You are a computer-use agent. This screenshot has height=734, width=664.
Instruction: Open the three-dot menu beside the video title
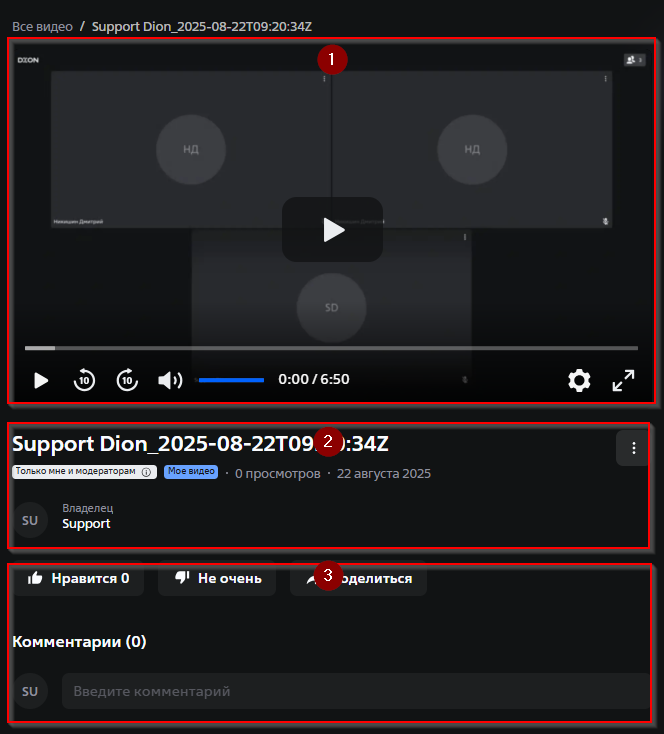(633, 449)
